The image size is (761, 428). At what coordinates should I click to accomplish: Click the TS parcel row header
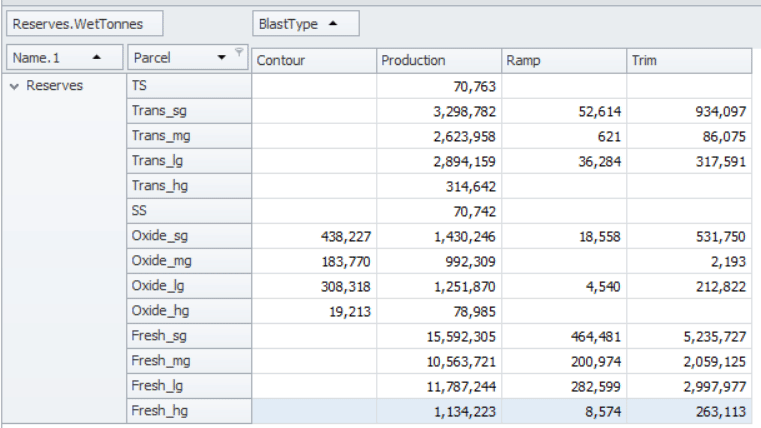(188, 86)
